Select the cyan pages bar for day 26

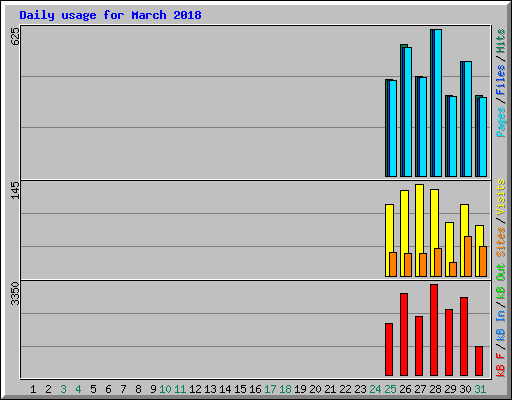point(408,112)
